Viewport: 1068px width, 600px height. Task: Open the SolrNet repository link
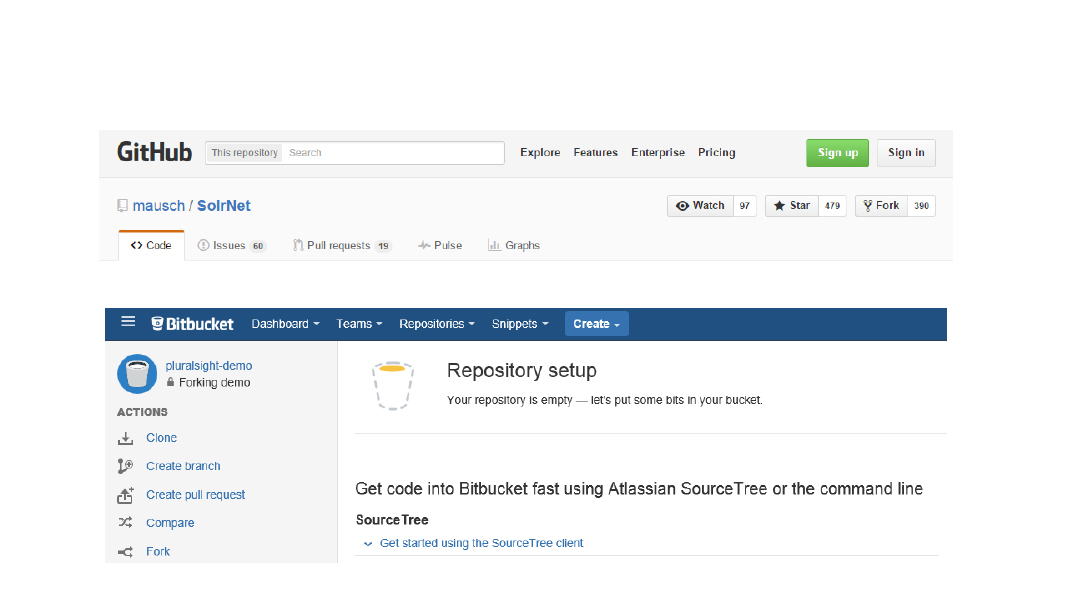[223, 206]
